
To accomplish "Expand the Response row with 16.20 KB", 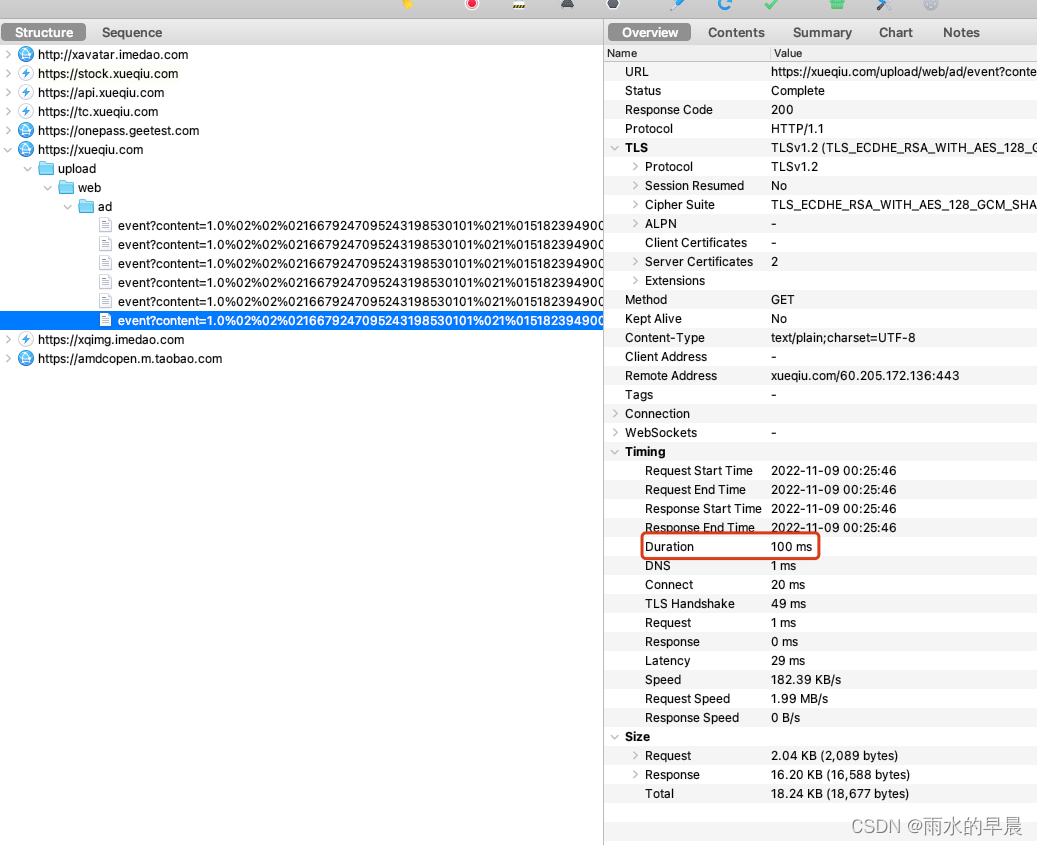I will [x=635, y=774].
